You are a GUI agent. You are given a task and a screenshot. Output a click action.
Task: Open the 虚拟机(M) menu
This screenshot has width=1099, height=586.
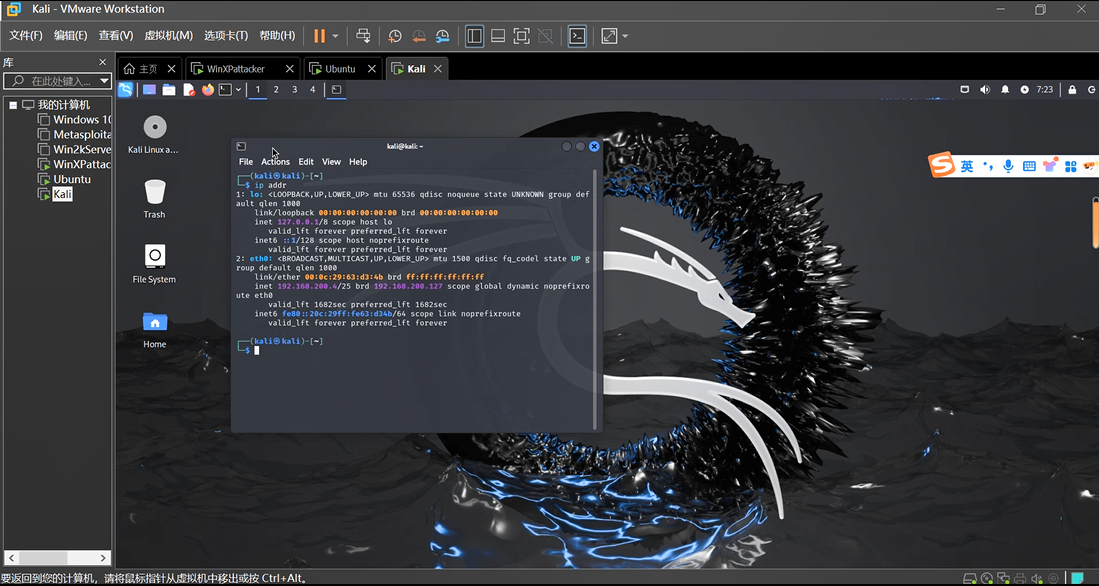168,35
